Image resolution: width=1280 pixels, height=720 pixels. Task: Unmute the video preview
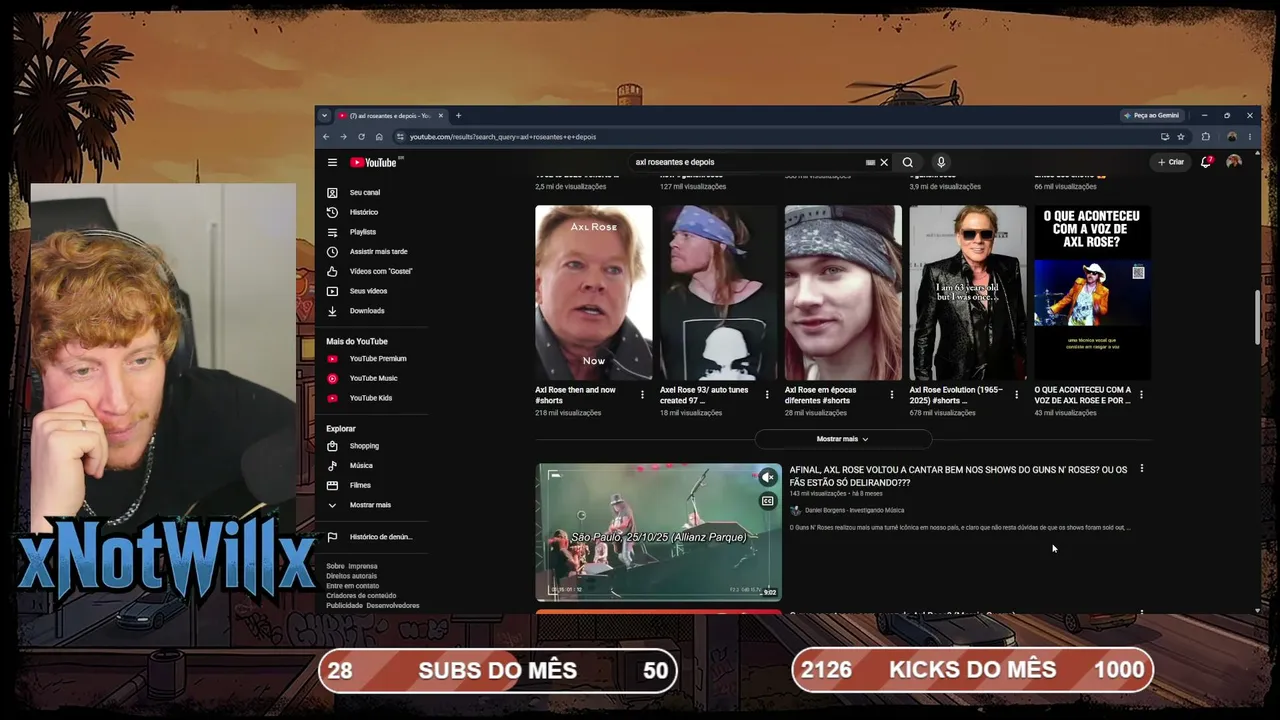click(767, 478)
